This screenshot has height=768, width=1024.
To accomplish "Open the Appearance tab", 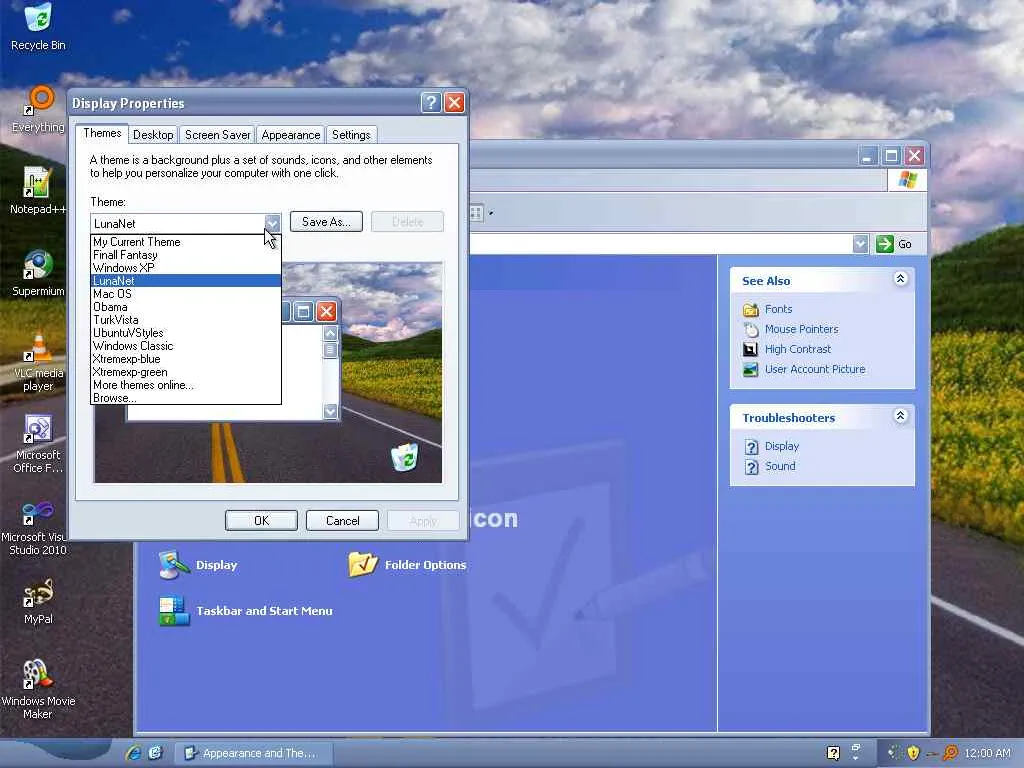I will (x=291, y=135).
